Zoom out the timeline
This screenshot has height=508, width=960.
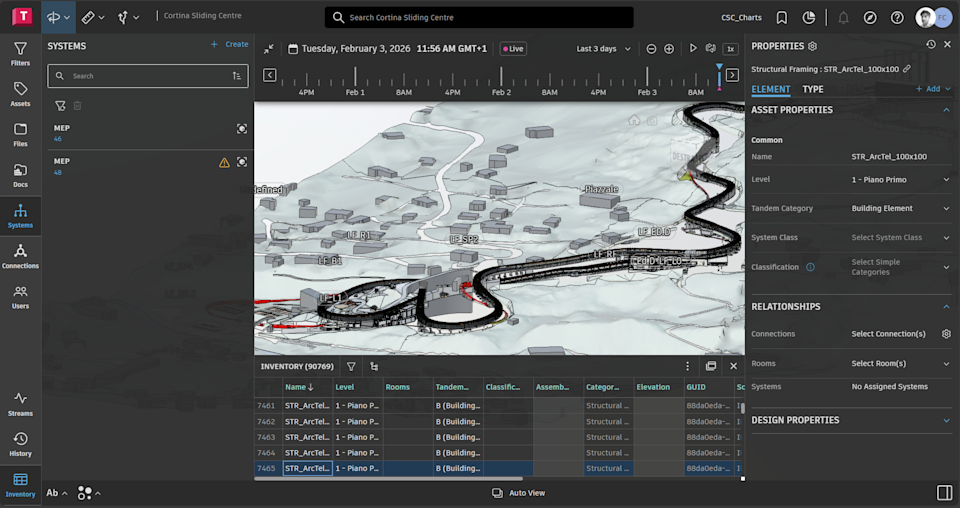651,49
